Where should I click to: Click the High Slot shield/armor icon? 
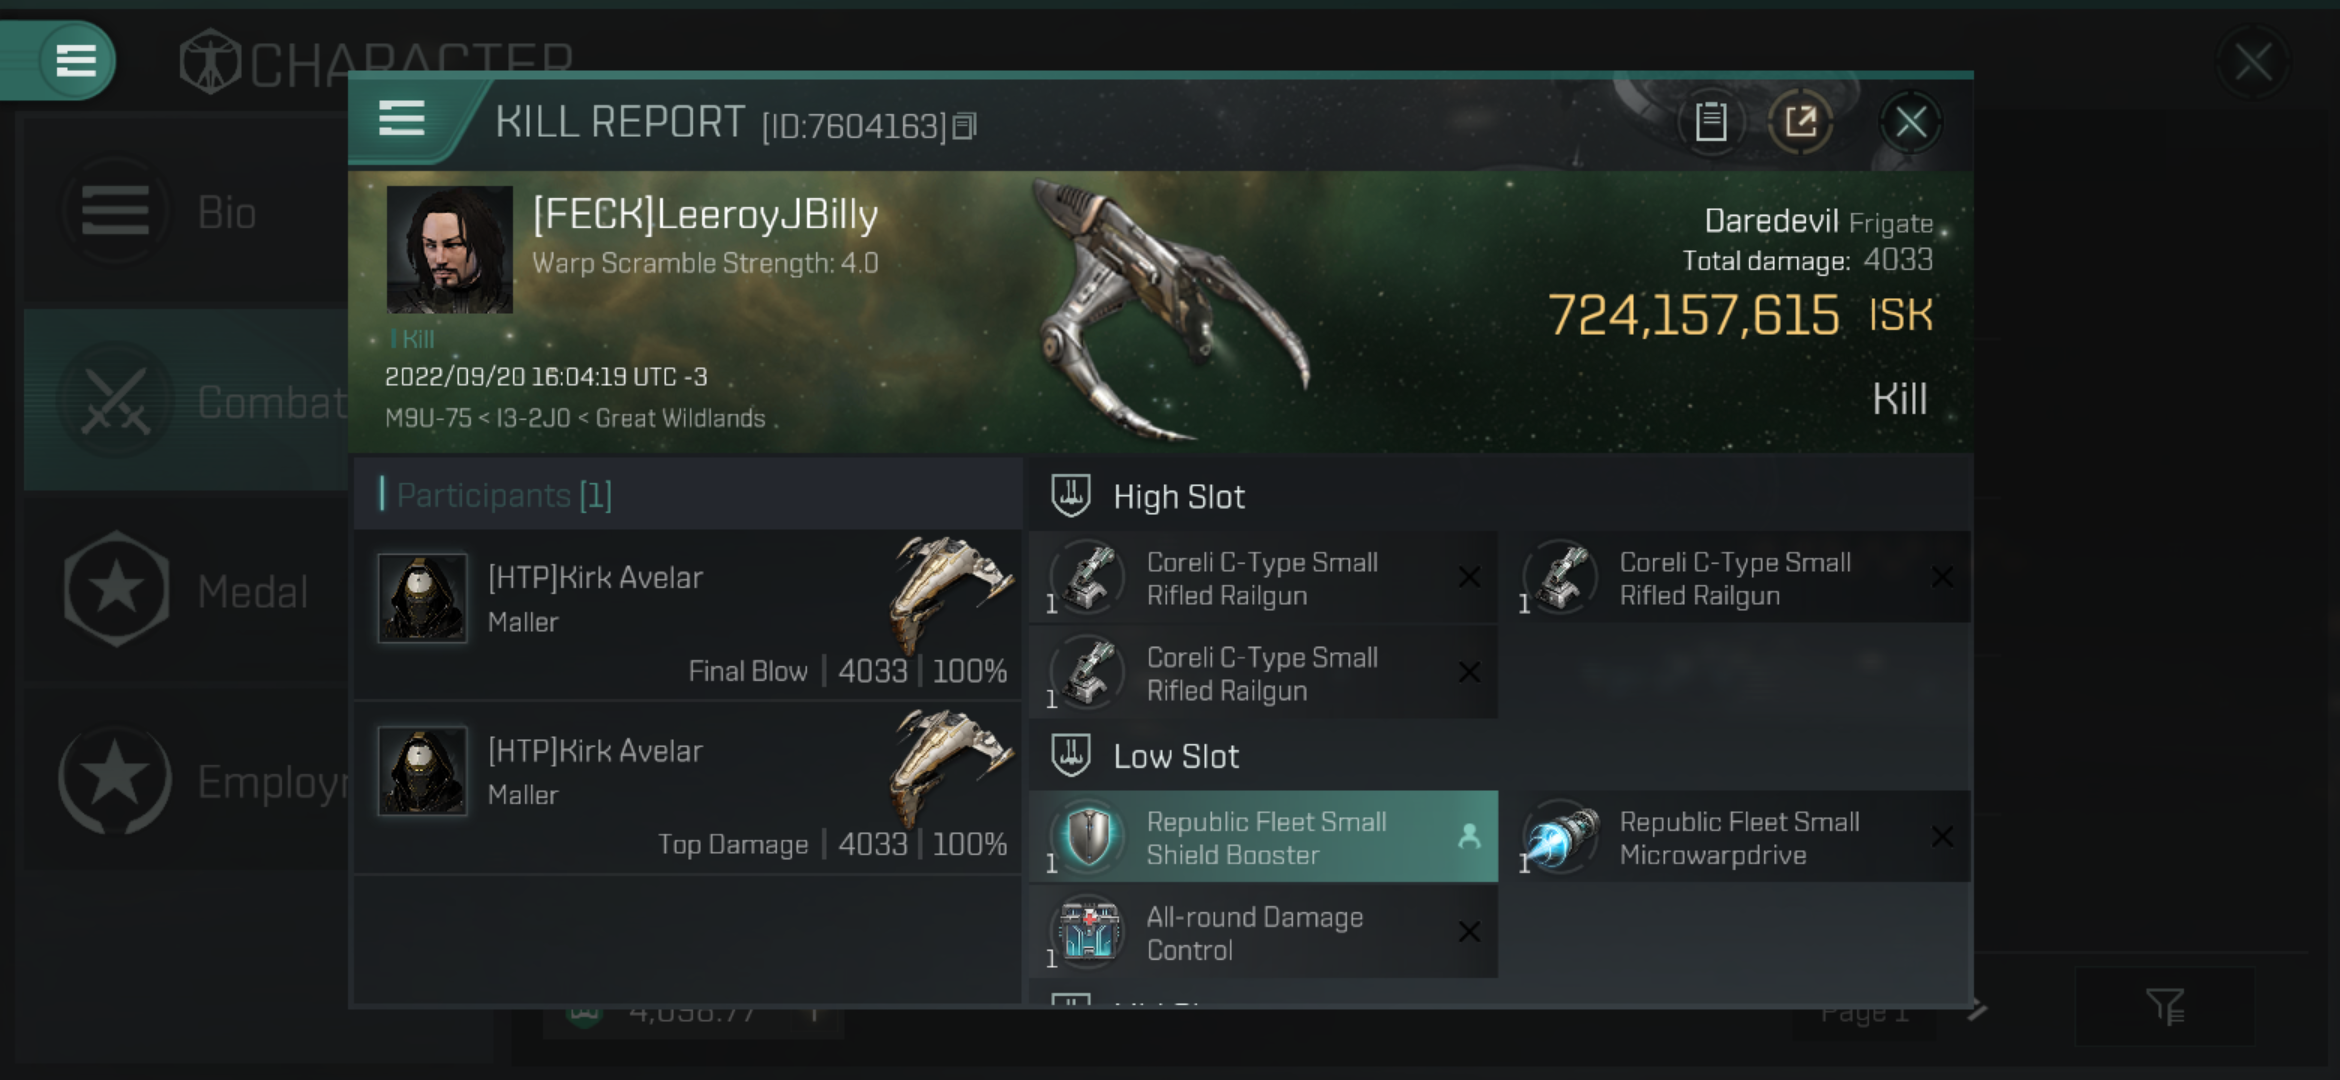tap(1072, 497)
